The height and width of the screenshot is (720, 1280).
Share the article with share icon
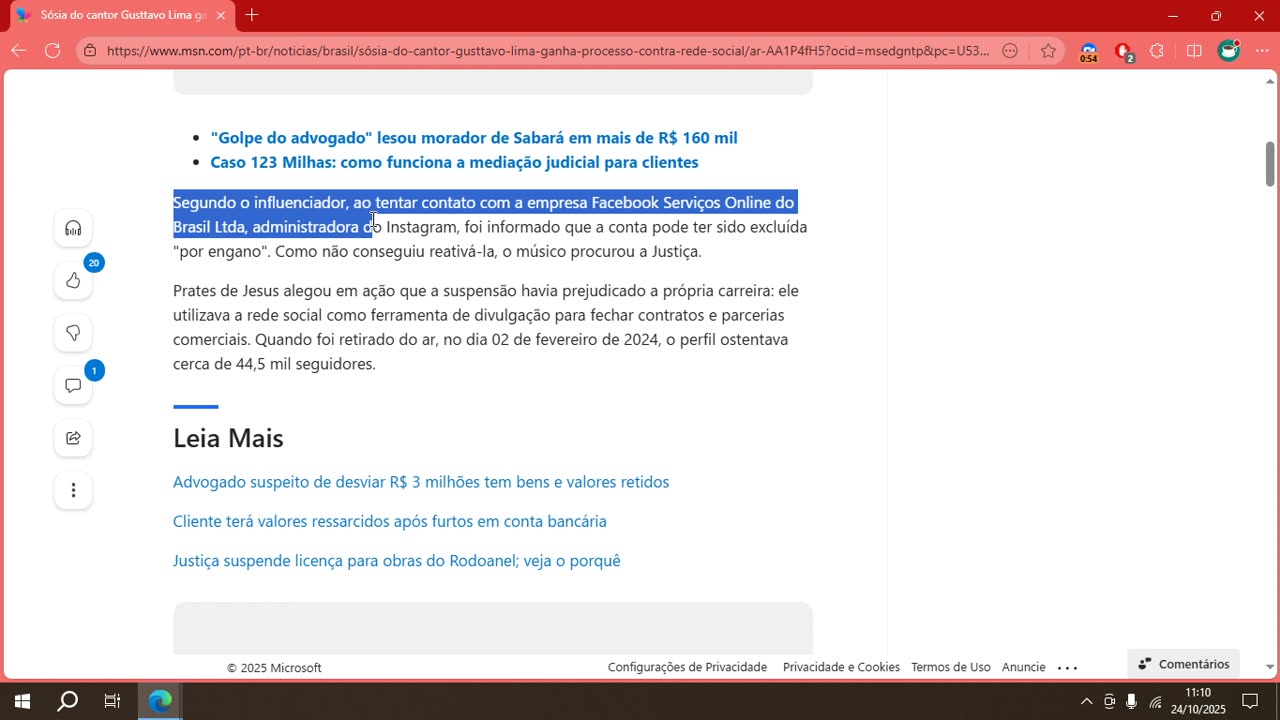point(73,438)
